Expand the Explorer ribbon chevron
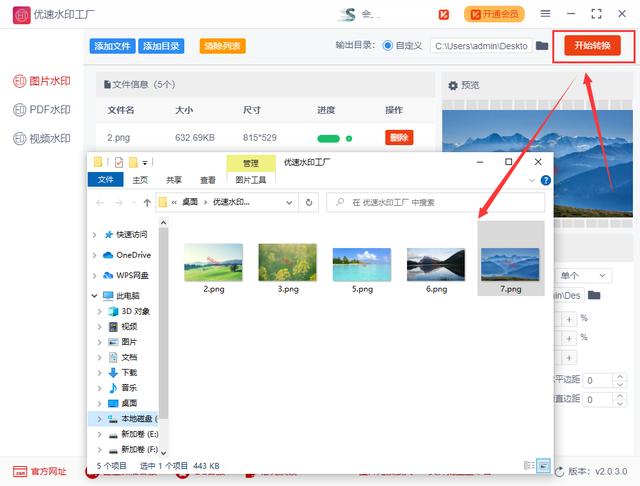The width and height of the screenshot is (640, 486). 531,180
